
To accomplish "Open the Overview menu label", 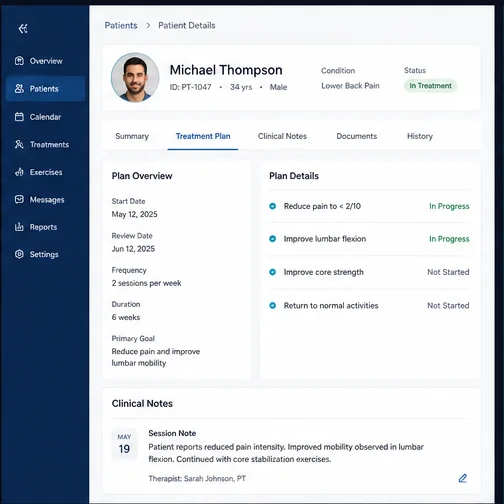I will click(x=46, y=61).
